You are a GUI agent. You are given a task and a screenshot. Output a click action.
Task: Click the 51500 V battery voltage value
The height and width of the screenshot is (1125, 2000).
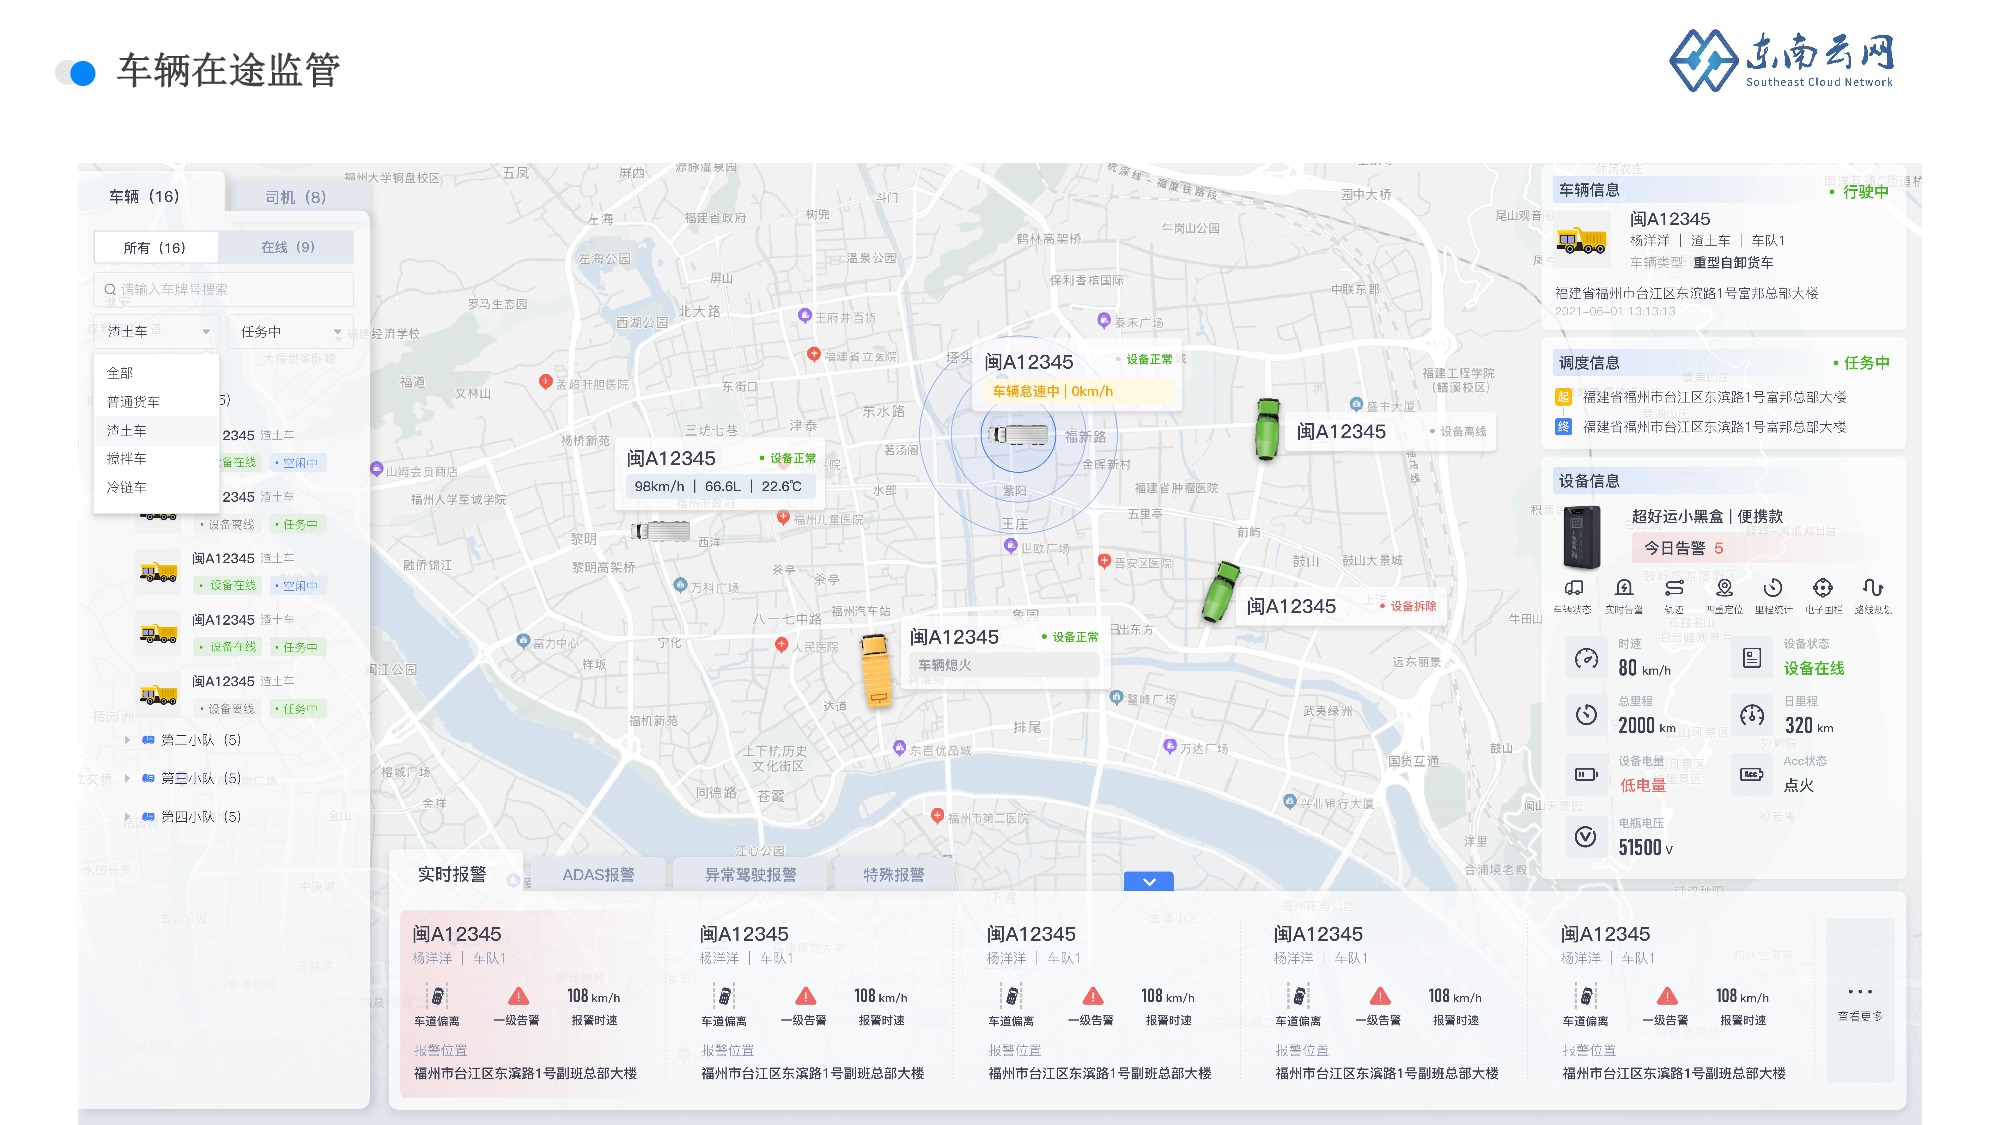pos(1646,848)
